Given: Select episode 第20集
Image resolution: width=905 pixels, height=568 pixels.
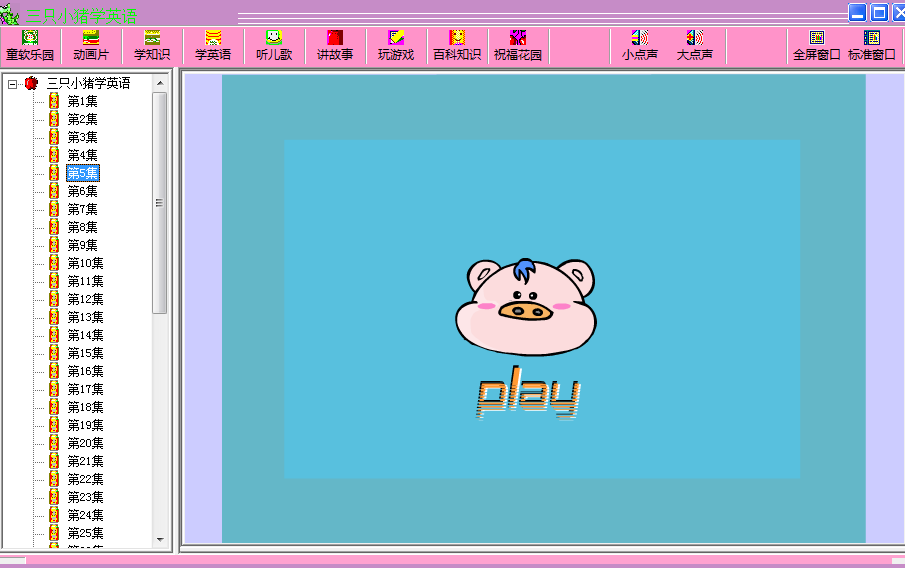Looking at the screenshot, I should [85, 443].
